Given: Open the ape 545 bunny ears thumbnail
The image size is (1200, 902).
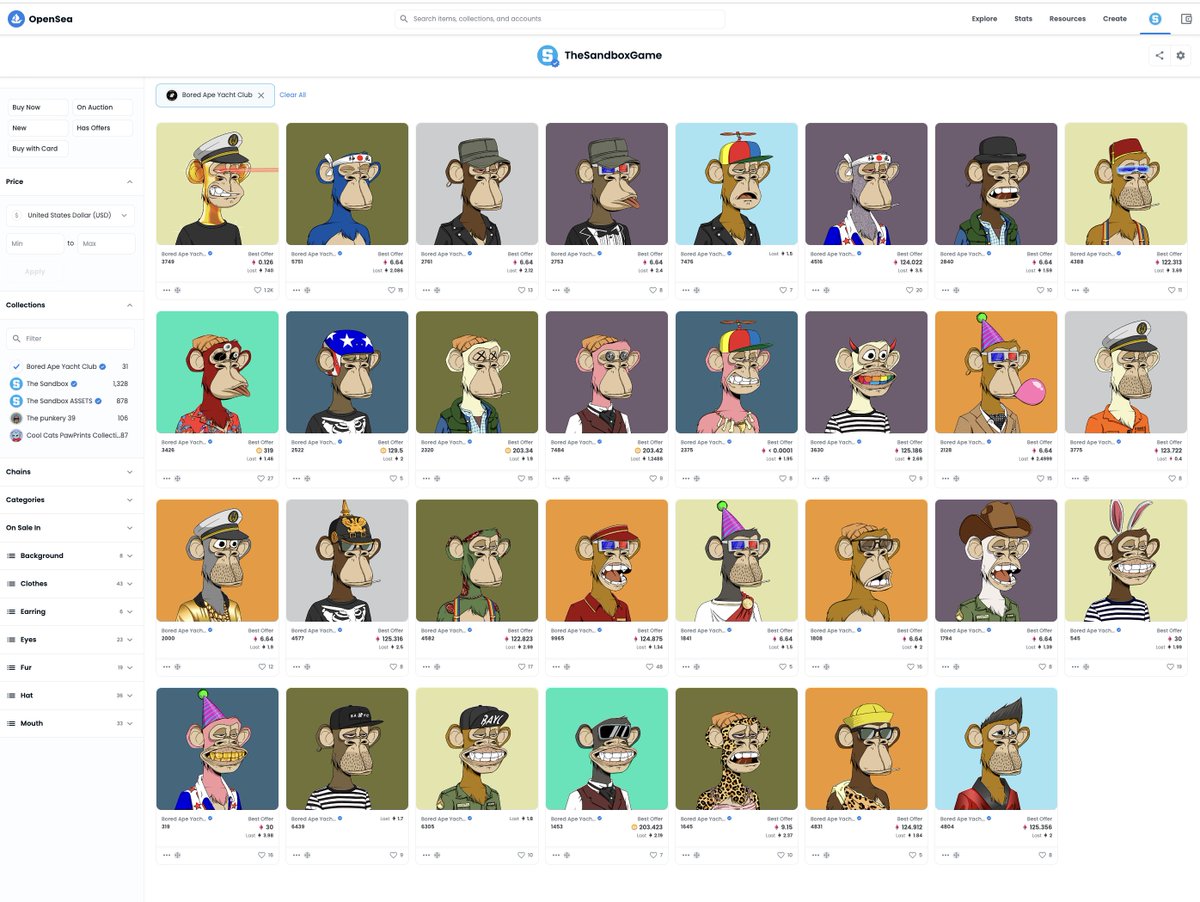Looking at the screenshot, I should point(1126,561).
